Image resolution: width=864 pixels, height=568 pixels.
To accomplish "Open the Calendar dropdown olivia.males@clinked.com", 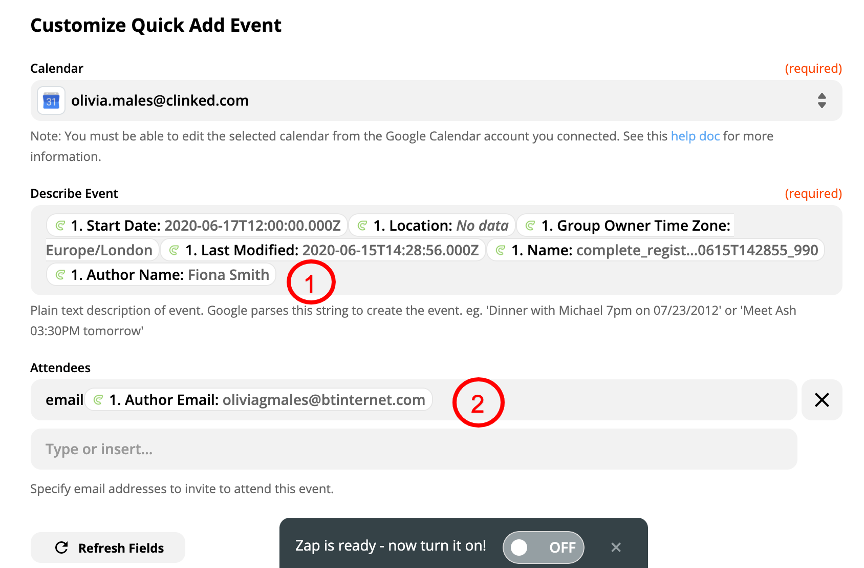I will coord(436,101).
